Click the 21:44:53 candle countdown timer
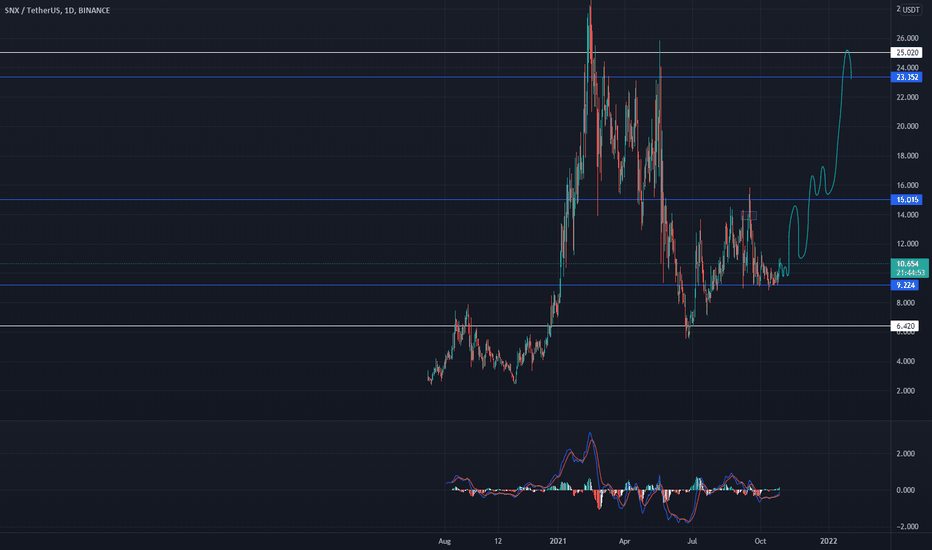 (910, 273)
